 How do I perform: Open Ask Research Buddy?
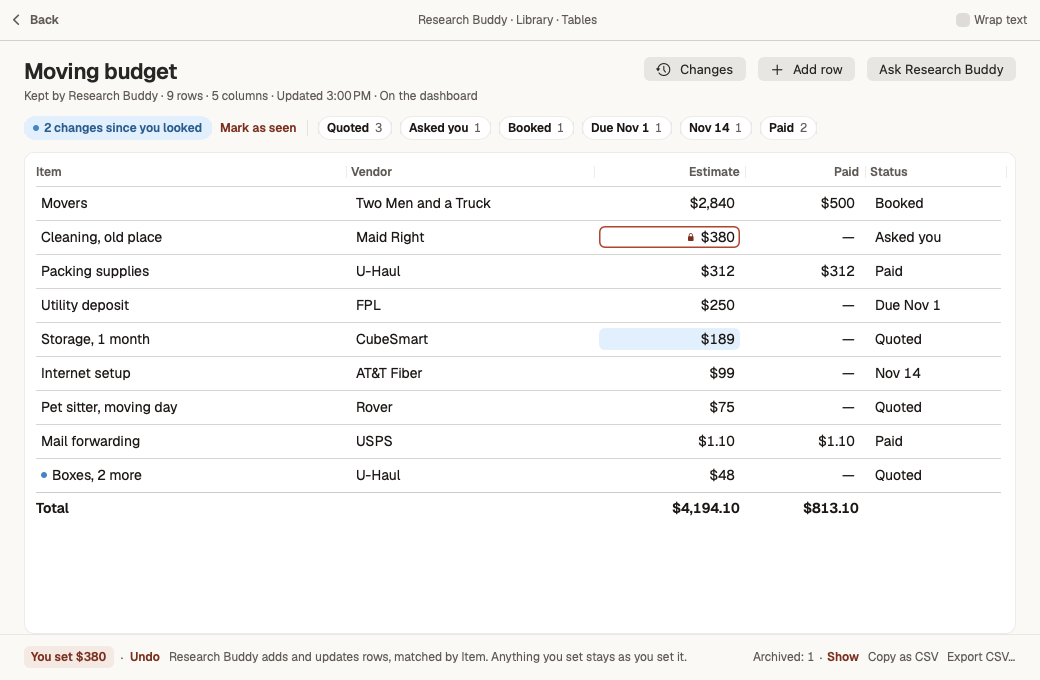point(941,70)
